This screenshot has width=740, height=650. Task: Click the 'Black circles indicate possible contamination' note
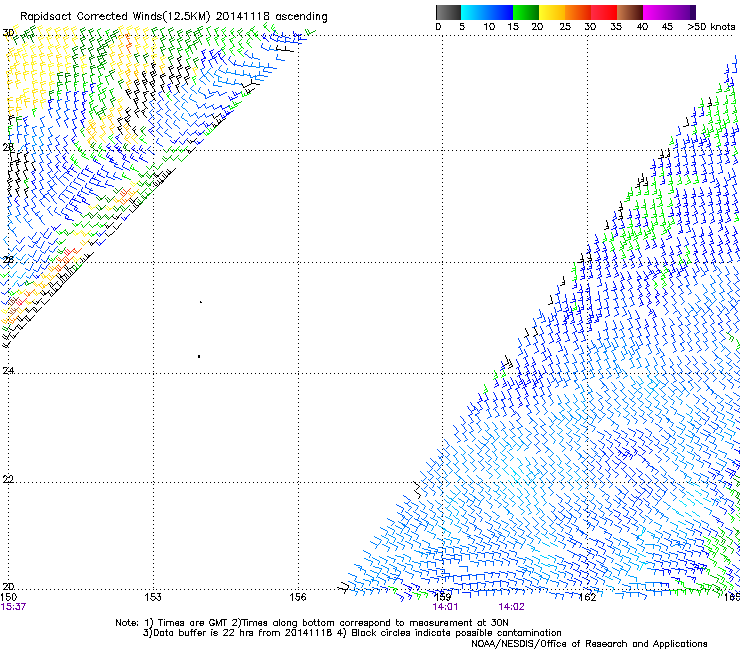tap(456, 633)
